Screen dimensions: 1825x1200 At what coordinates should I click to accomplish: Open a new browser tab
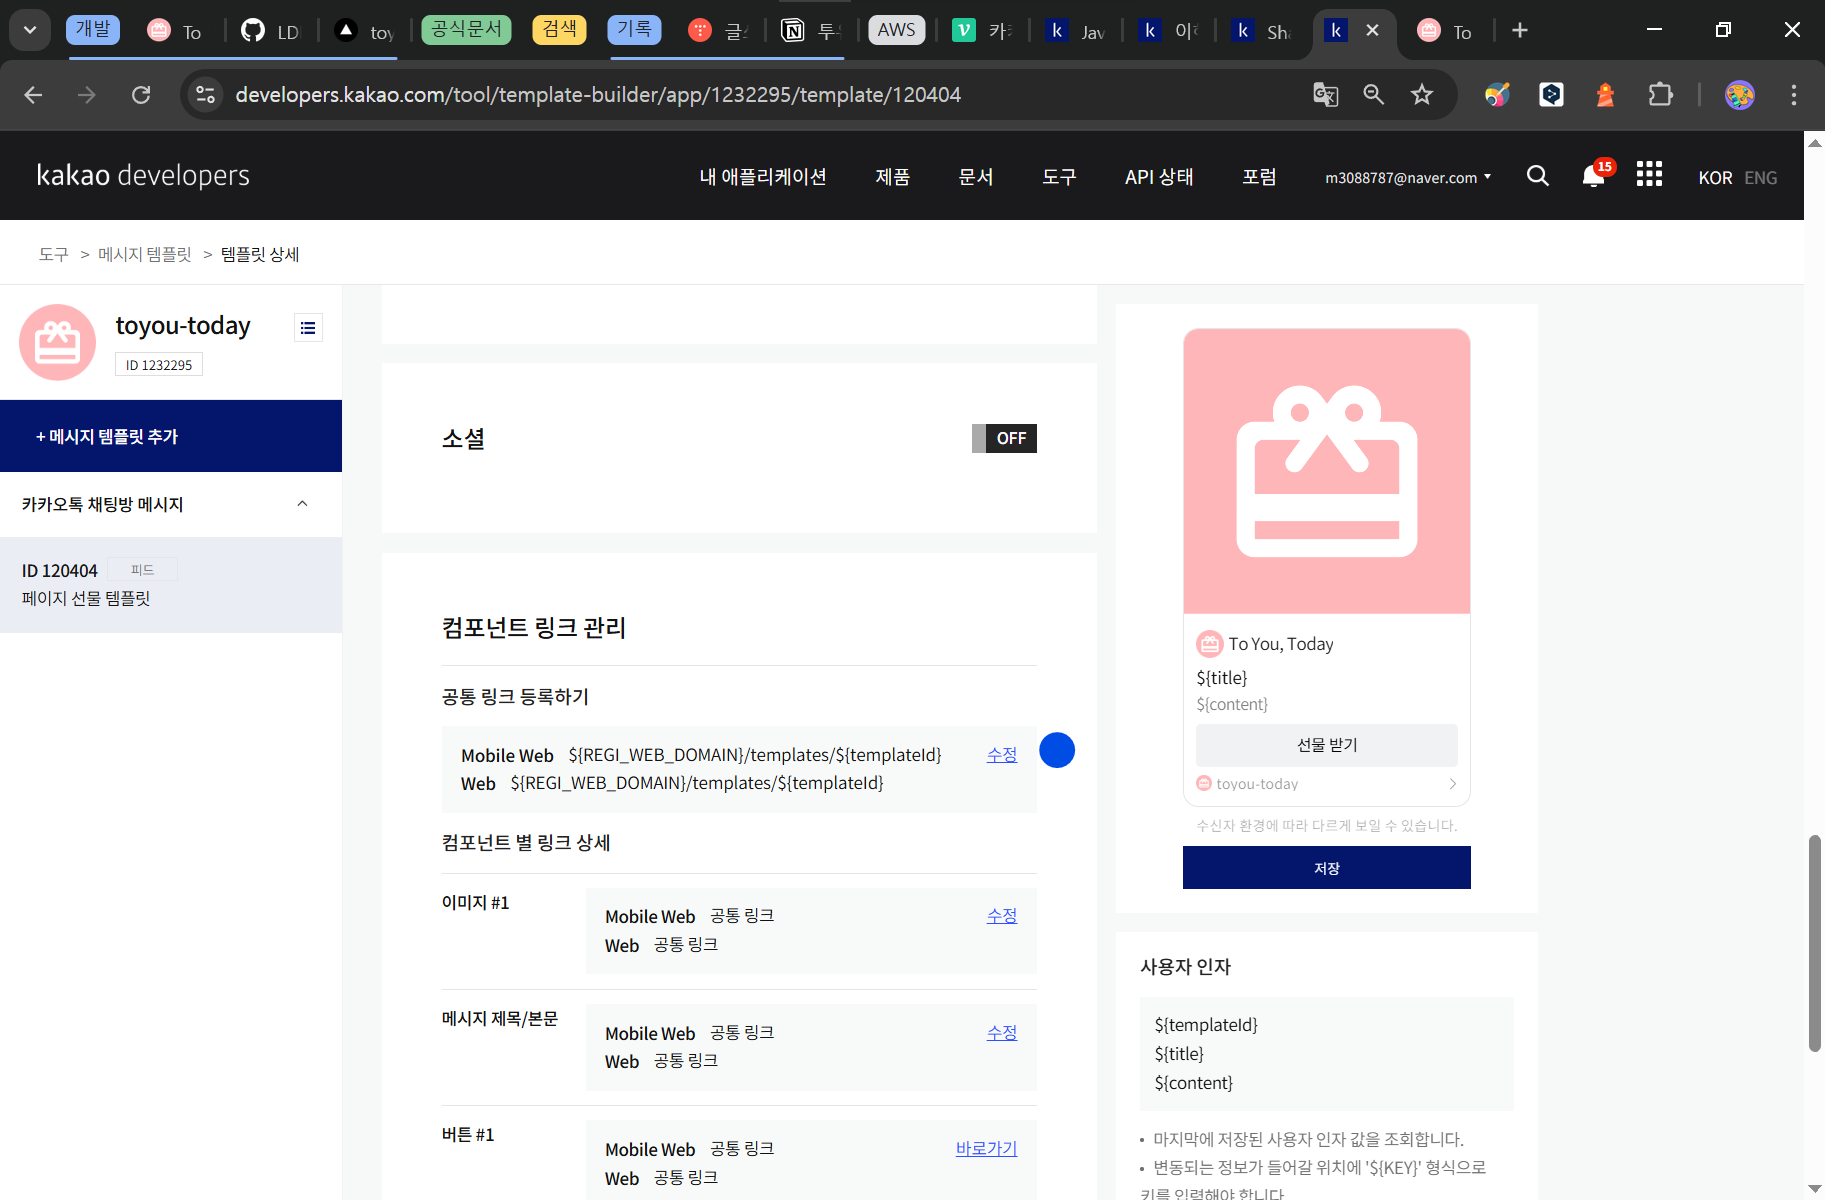(x=1520, y=31)
